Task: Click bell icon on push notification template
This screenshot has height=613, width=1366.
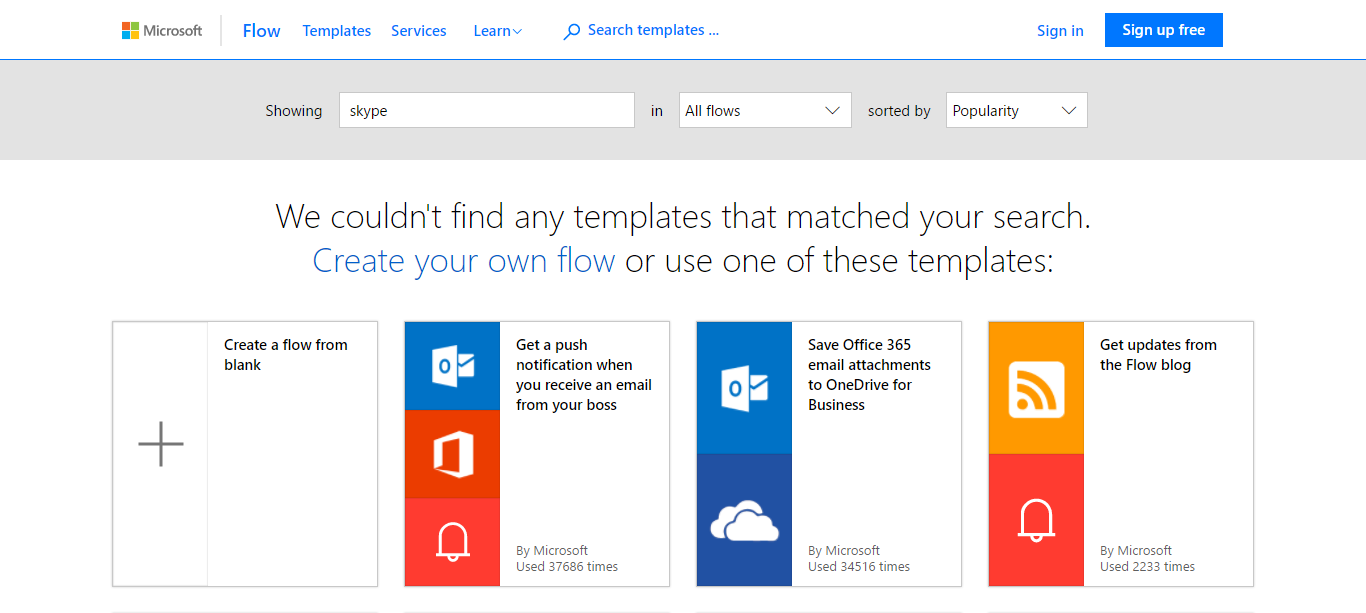Action: [x=452, y=542]
